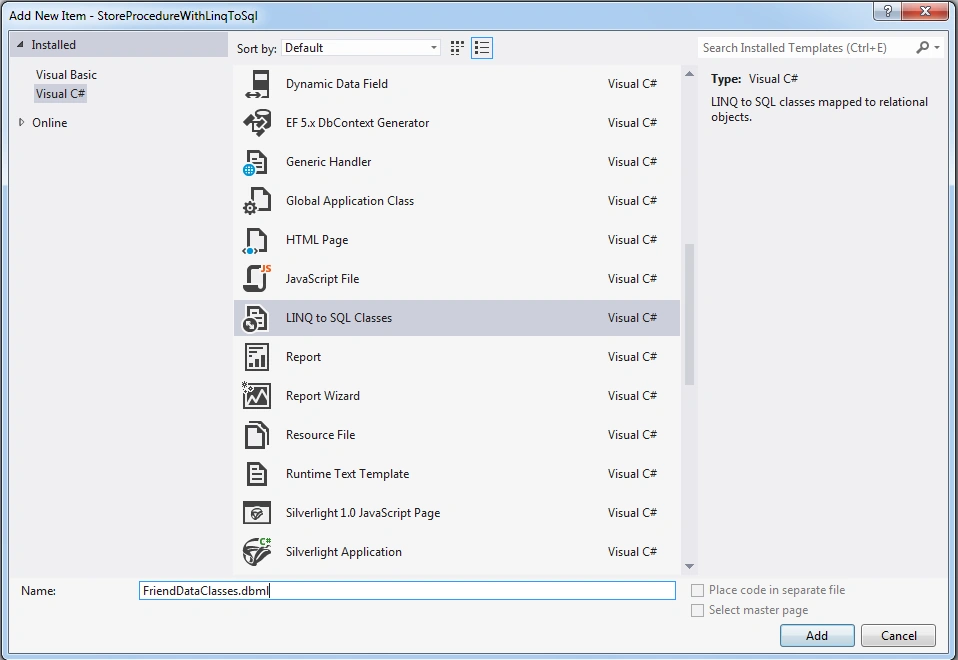Click the Runtime Text Template icon
Viewport: 958px width, 660px height.
[x=257, y=474]
